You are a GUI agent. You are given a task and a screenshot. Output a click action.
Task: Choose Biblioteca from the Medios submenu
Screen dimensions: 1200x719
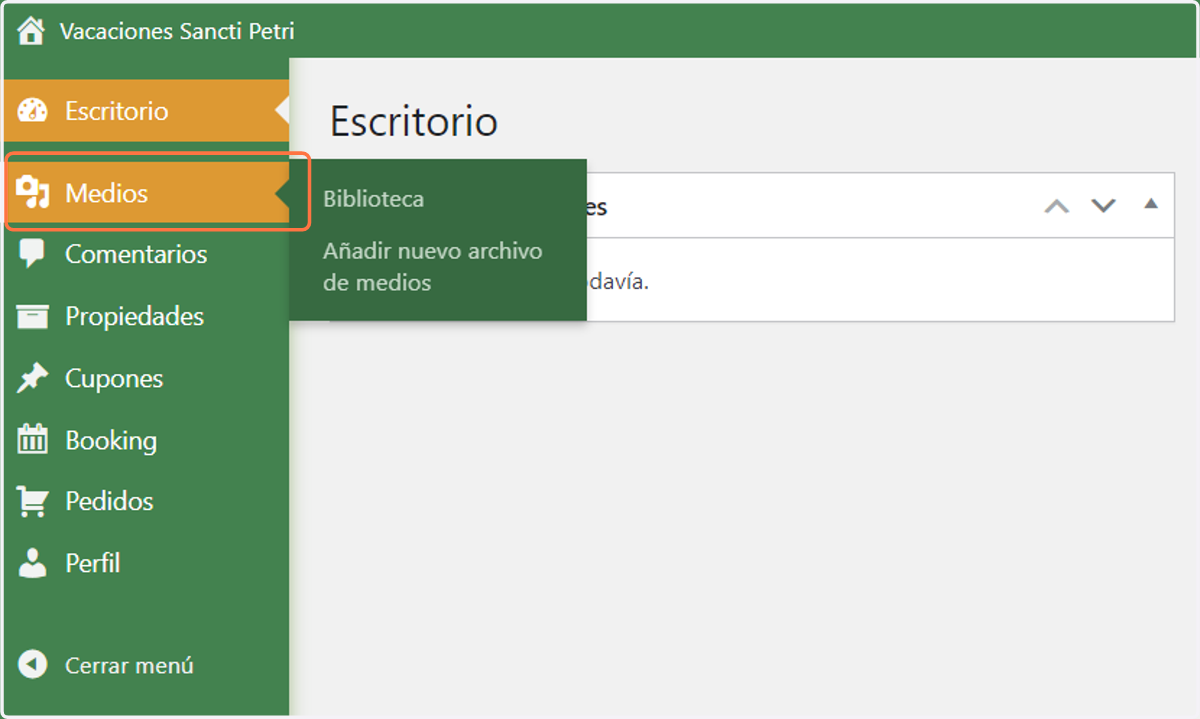(x=373, y=199)
